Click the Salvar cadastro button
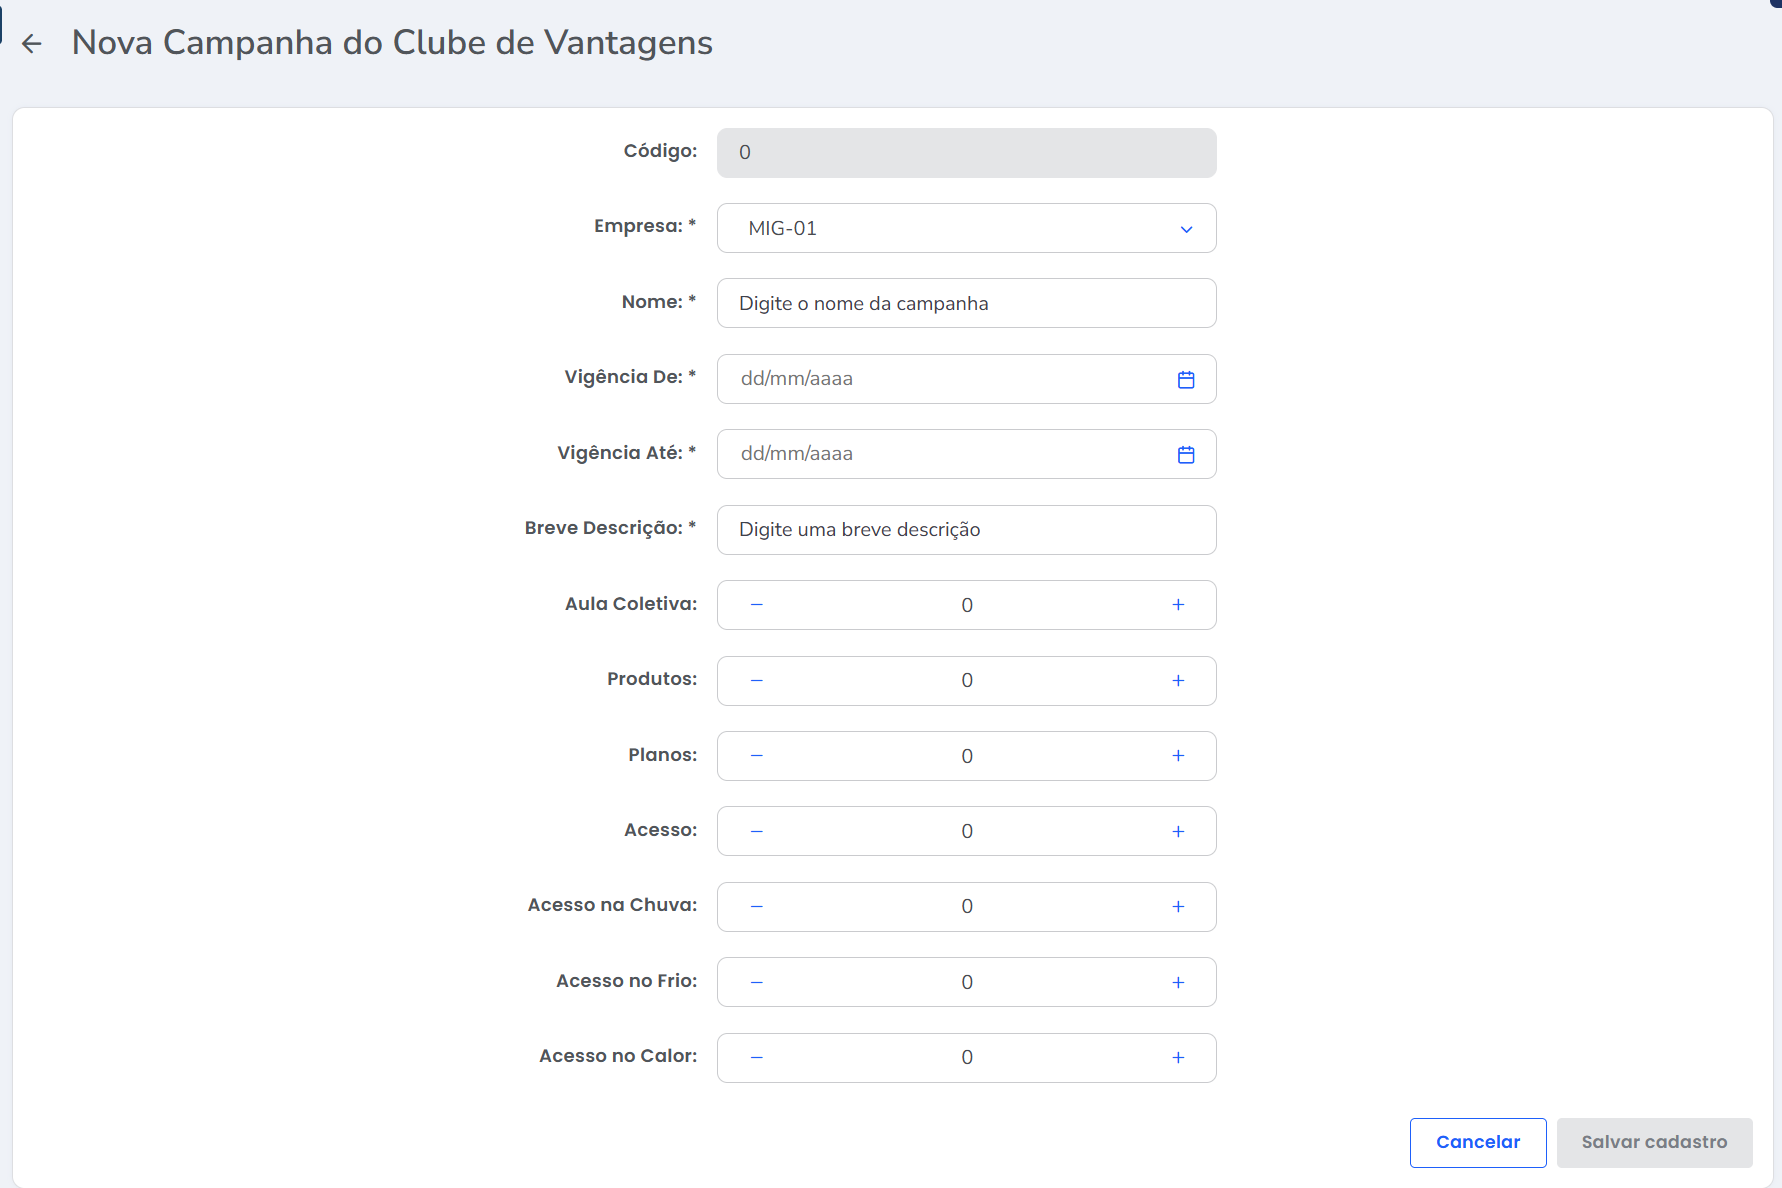 point(1654,1142)
